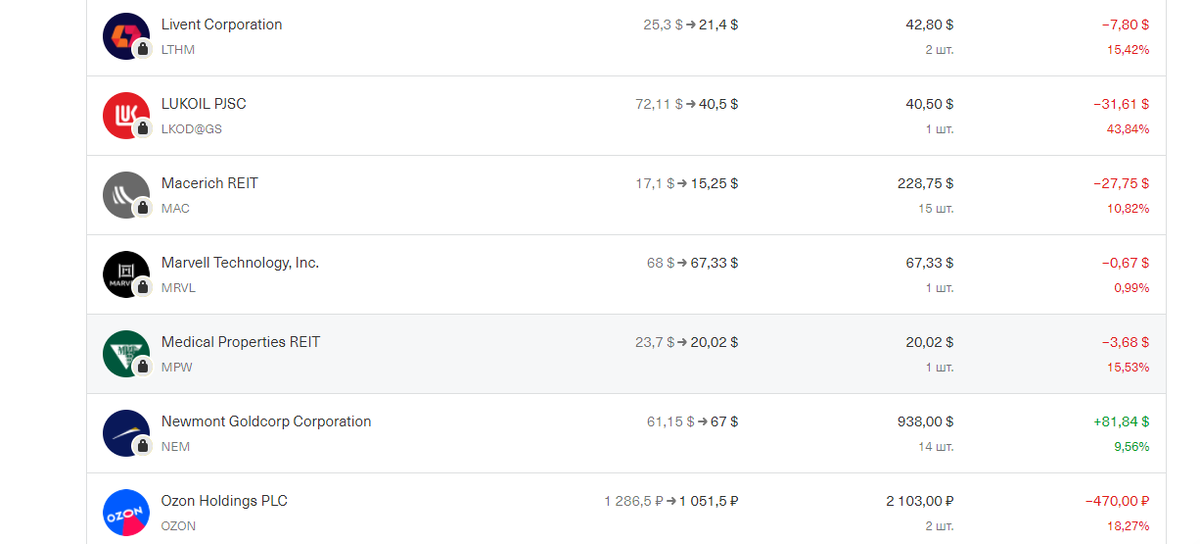This screenshot has height=544, width=1200.
Task: Click the lock badge on LUKOIL logo
Action: [143, 128]
